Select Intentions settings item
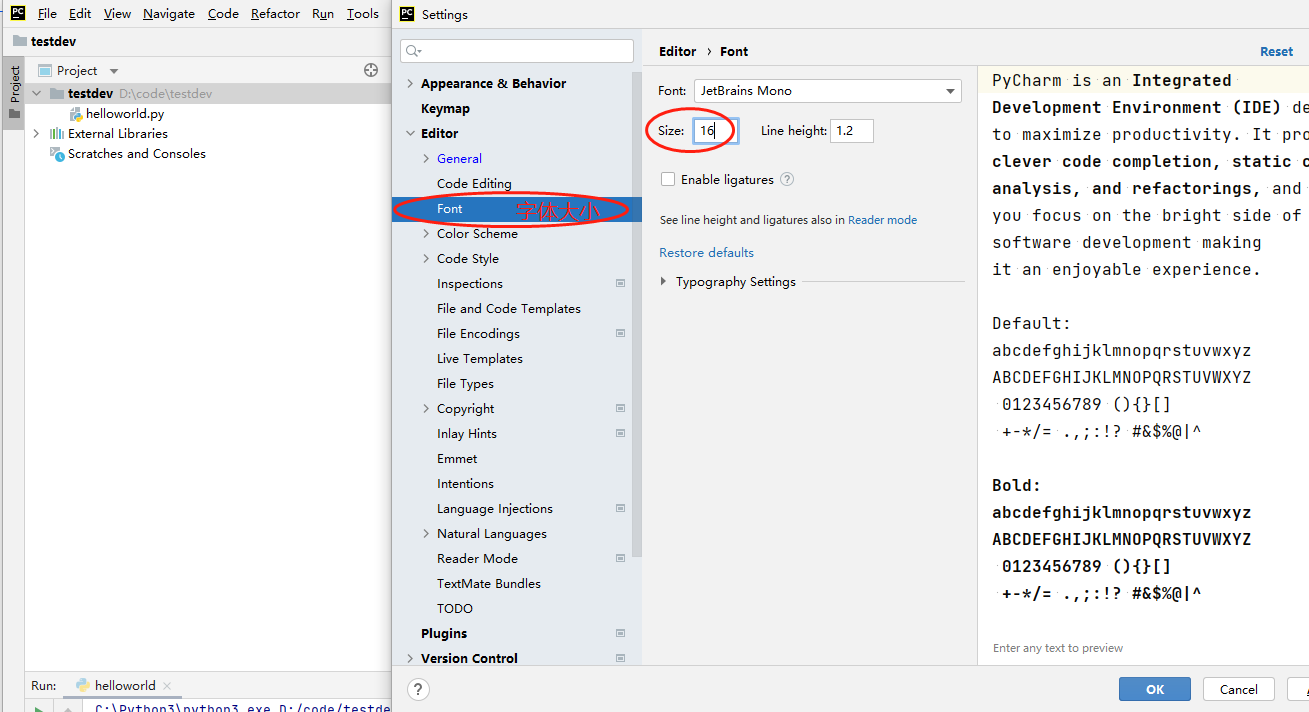Image resolution: width=1309 pixels, height=712 pixels. tap(465, 484)
